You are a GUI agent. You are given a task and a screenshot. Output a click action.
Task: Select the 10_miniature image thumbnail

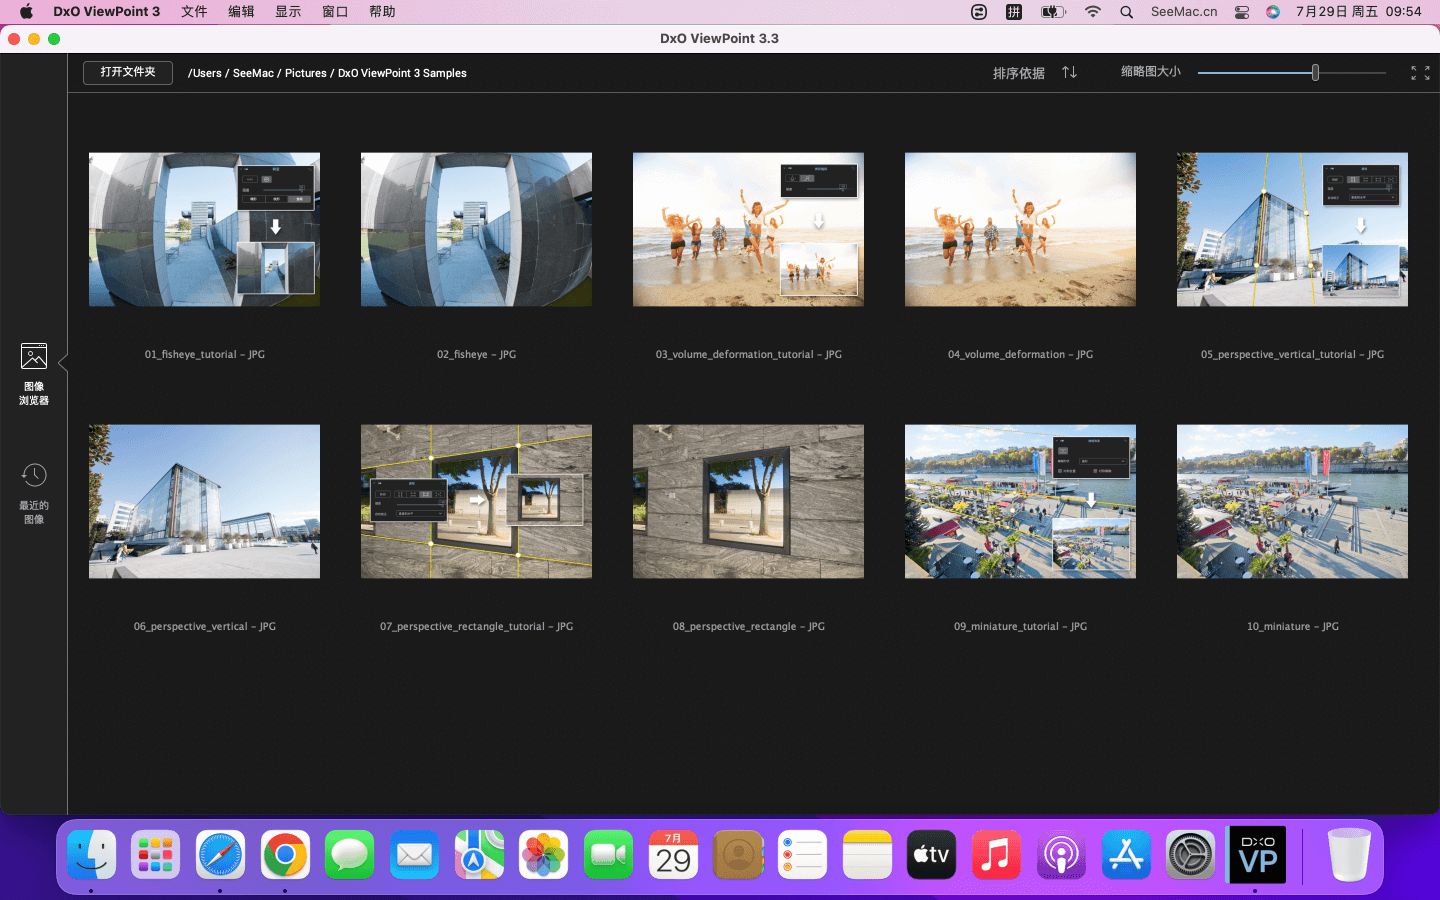[1292, 501]
